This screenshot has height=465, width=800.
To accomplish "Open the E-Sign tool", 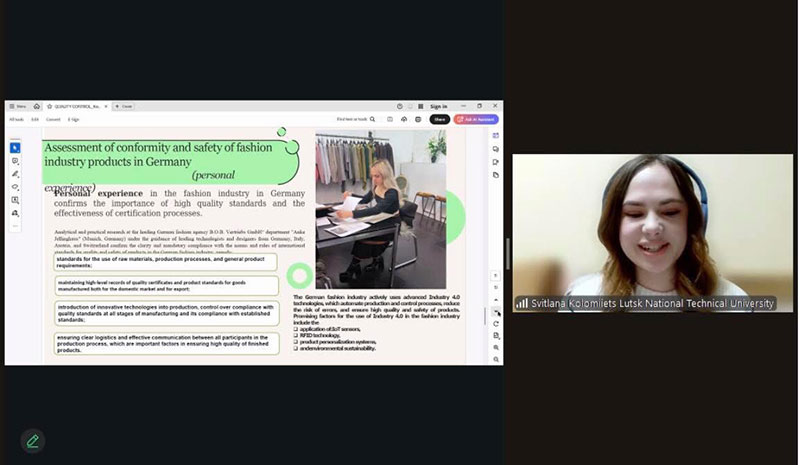I will pyautogui.click(x=73, y=119).
